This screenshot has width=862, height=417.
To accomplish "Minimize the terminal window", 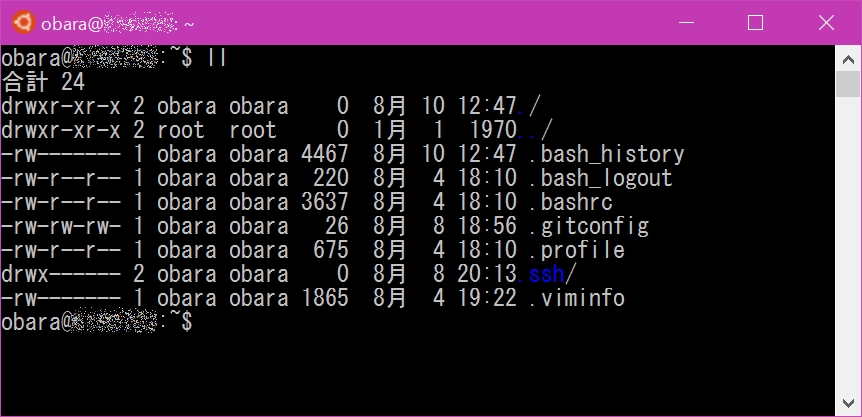I will pyautogui.click(x=686, y=23).
